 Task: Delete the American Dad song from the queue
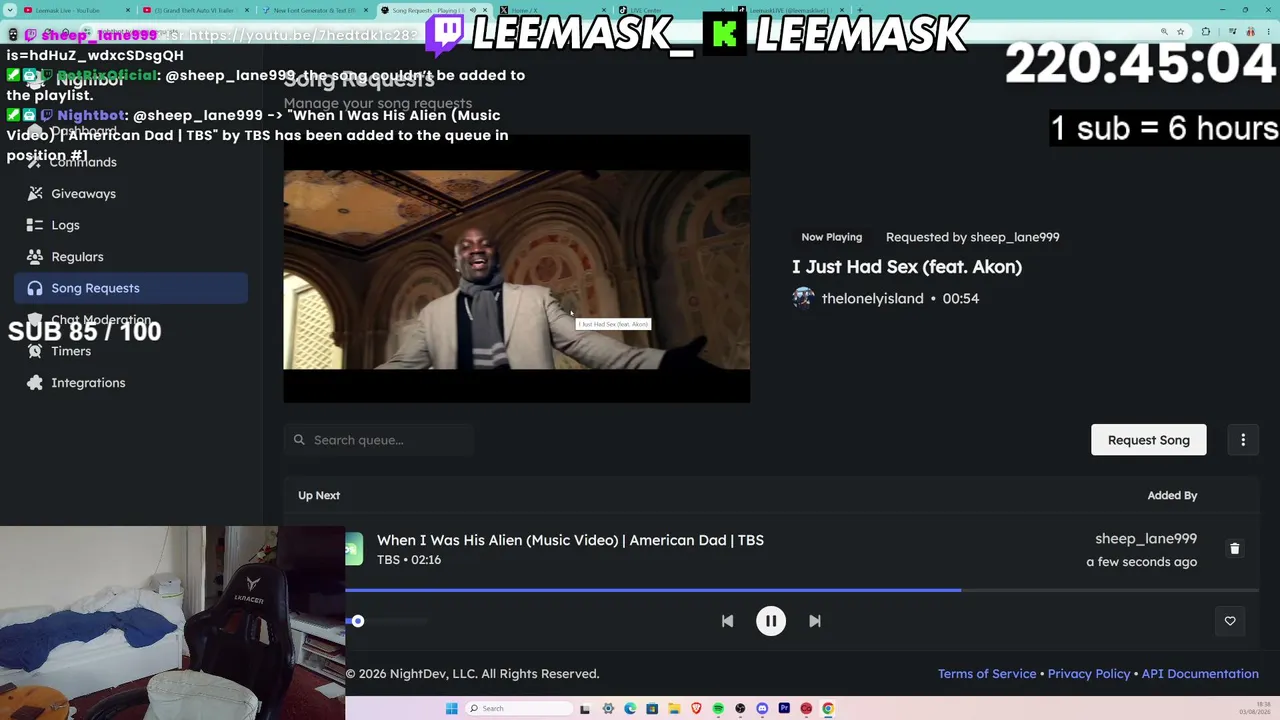tap(1234, 549)
